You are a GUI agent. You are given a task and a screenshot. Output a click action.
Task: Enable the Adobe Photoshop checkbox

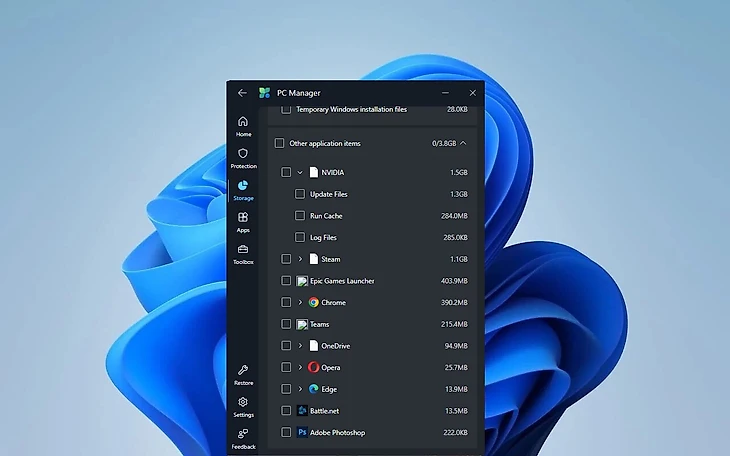(287, 433)
